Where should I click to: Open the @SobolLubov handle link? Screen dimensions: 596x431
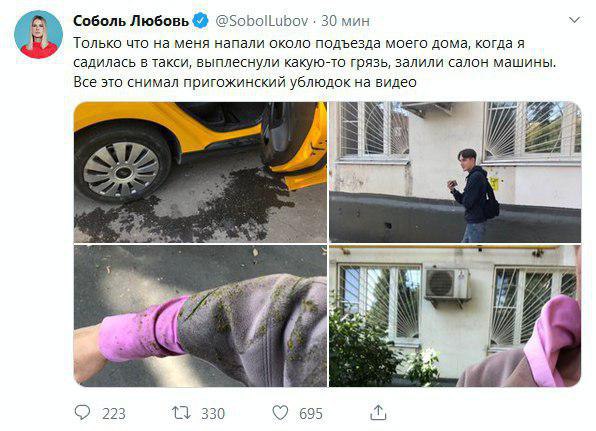(x=262, y=21)
